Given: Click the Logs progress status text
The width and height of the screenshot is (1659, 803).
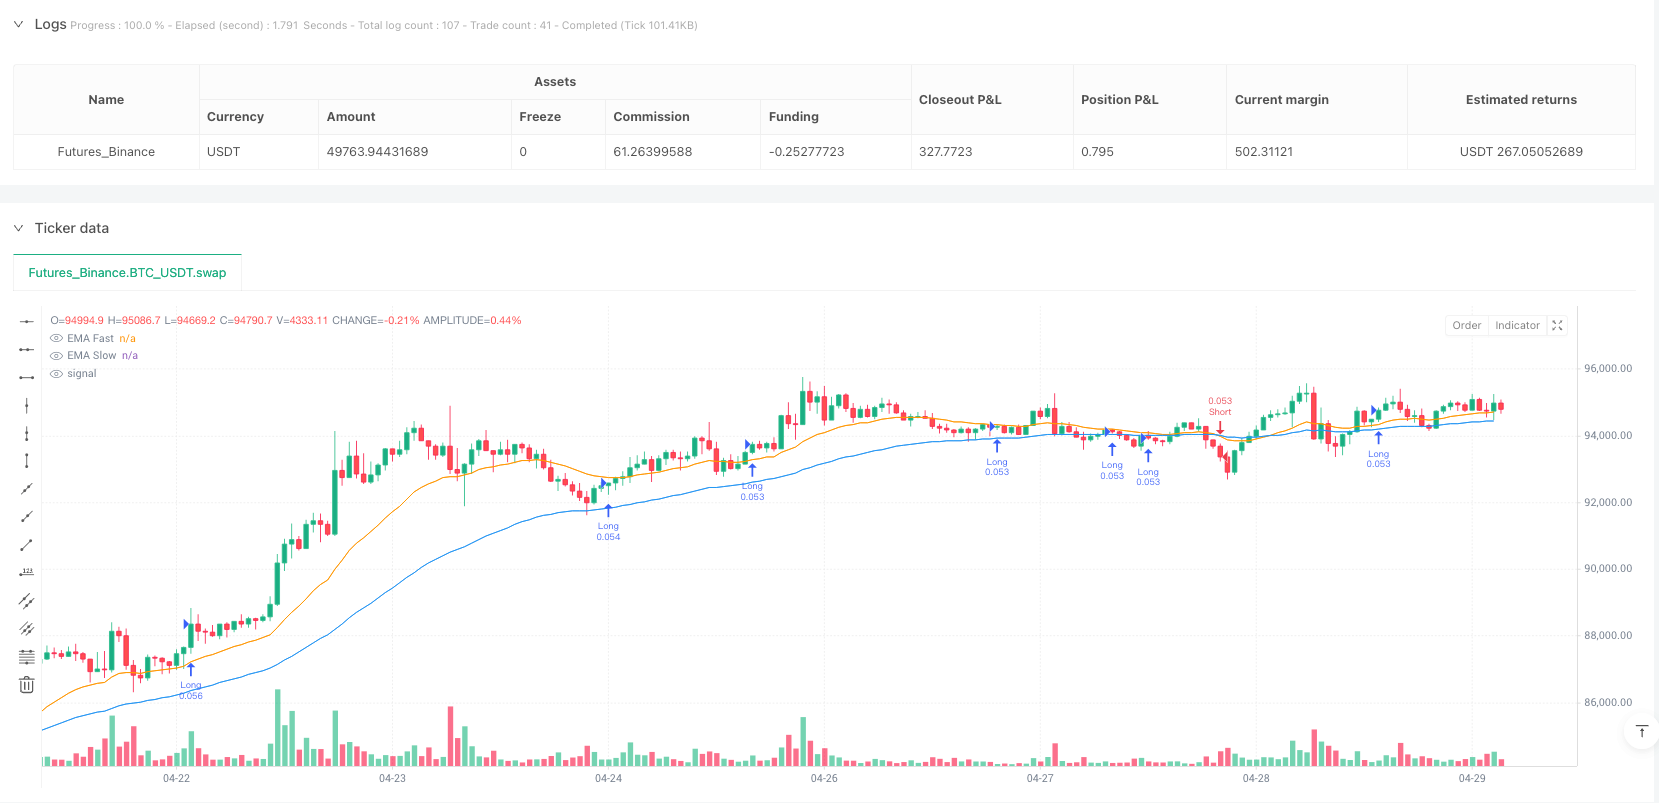Looking at the screenshot, I should tap(384, 25).
